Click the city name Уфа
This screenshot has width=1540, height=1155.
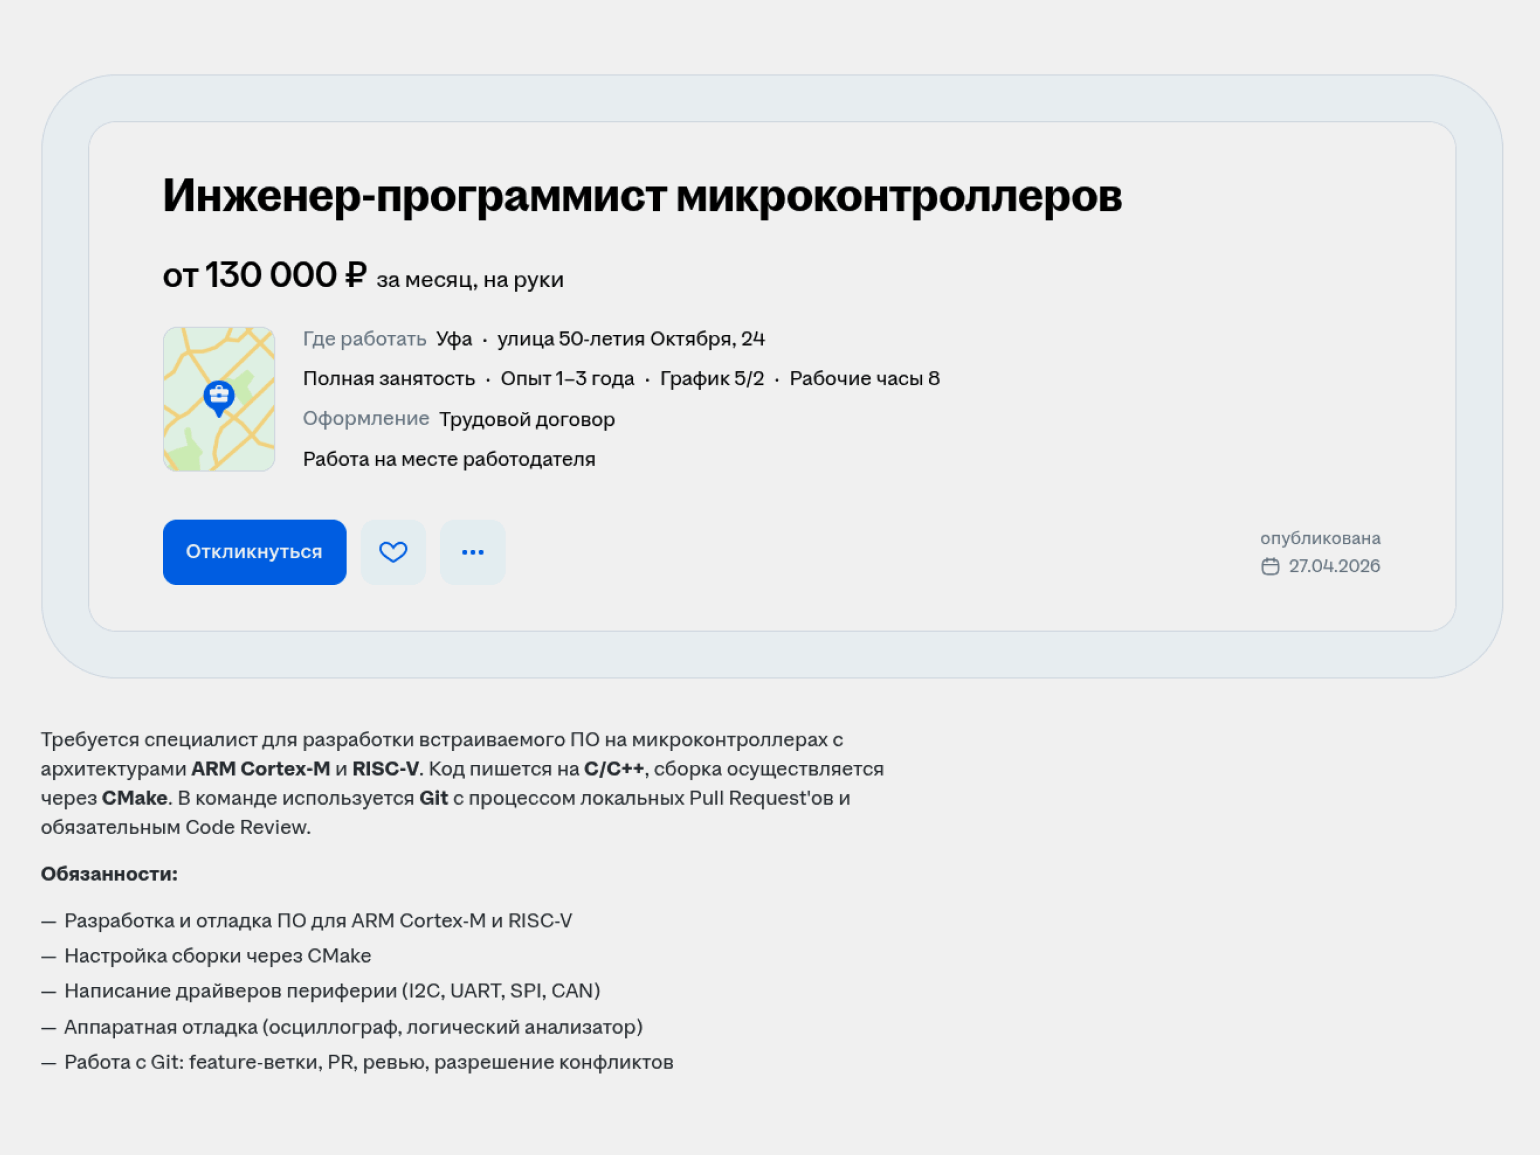(x=454, y=339)
